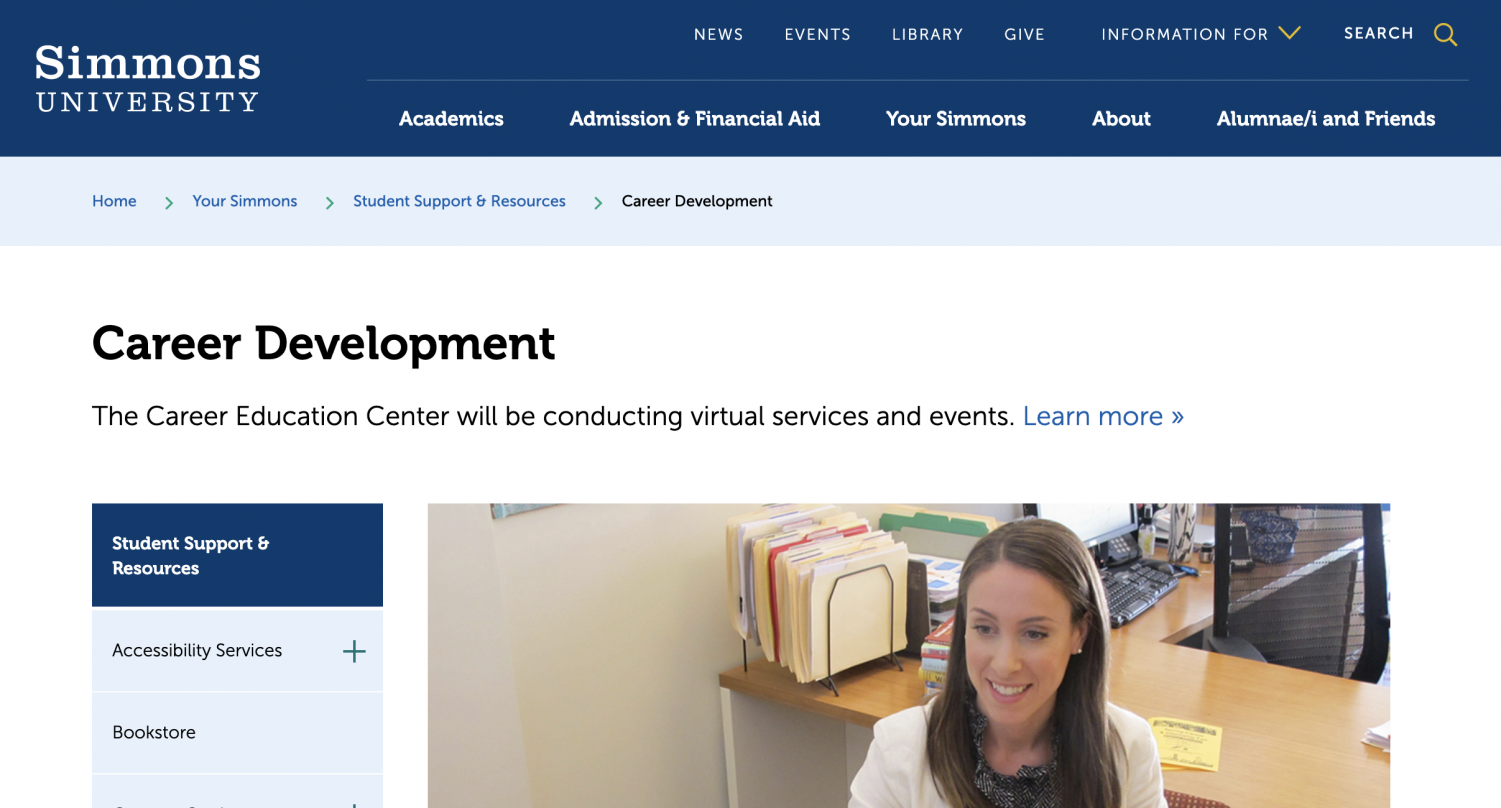Screen dimensions: 1501x808
Task: Go to the Library link
Action: click(x=927, y=34)
